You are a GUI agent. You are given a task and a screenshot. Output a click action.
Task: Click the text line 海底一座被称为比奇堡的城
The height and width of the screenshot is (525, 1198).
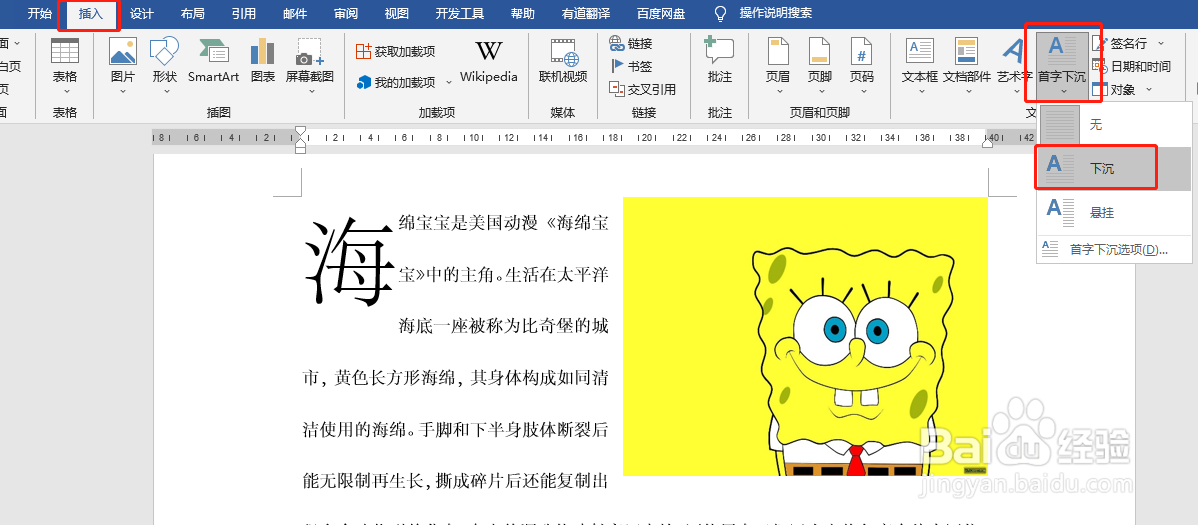[x=503, y=326]
